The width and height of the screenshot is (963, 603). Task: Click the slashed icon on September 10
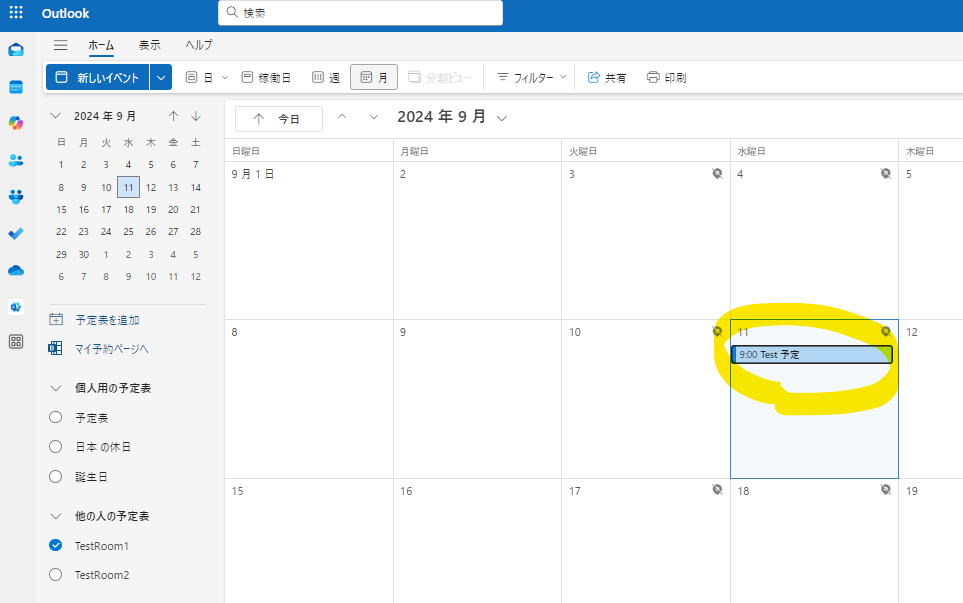pyautogui.click(x=717, y=332)
